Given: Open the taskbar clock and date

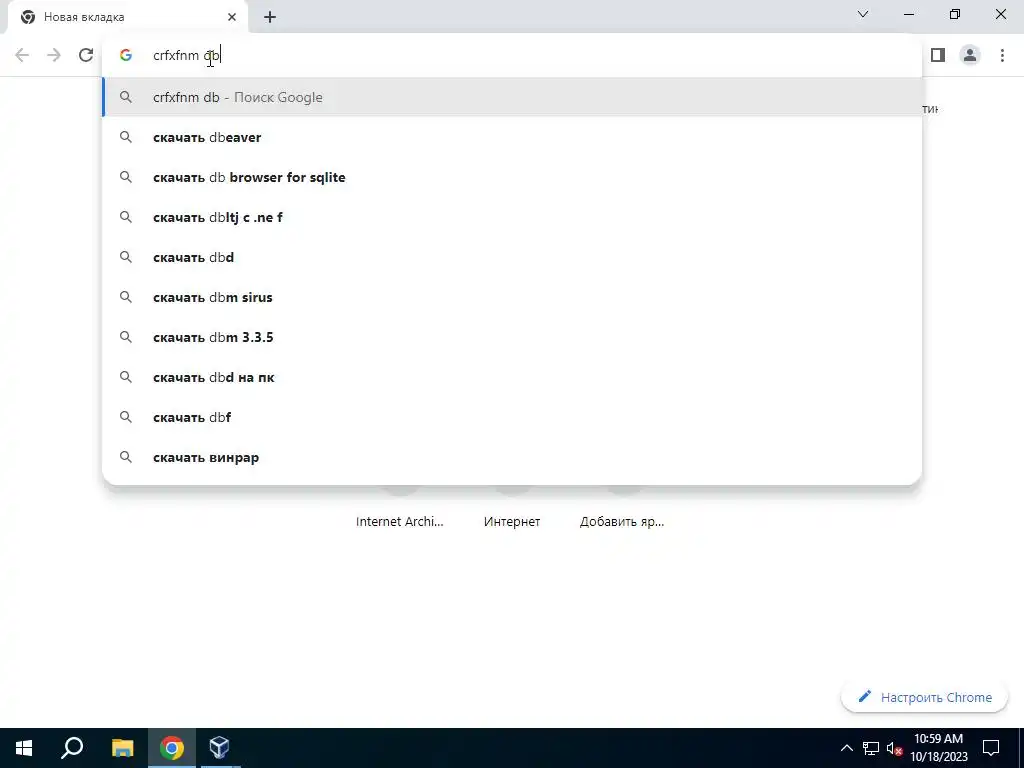Looking at the screenshot, I should [x=938, y=748].
